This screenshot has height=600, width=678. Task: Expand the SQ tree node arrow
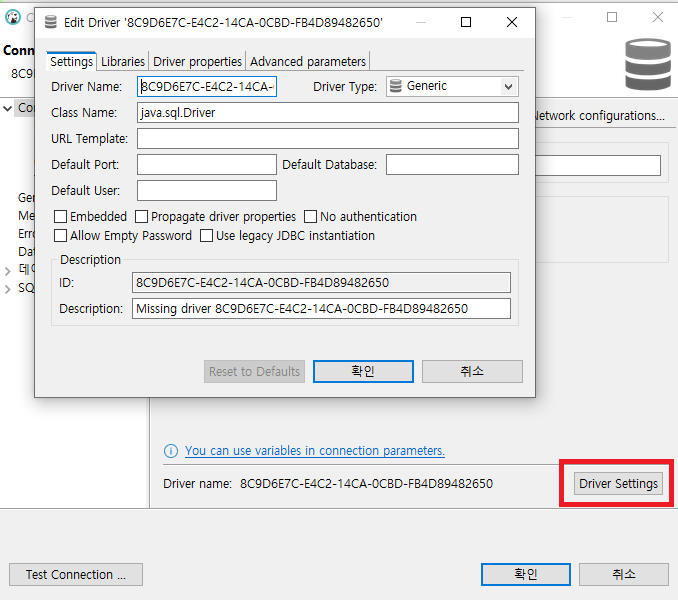pos(7,289)
